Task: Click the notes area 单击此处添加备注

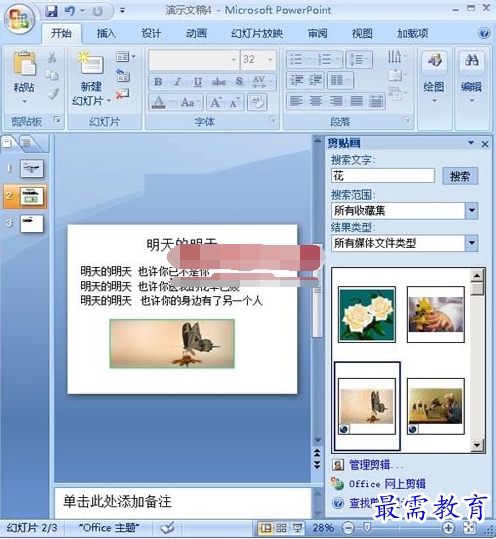Action: coord(182,502)
